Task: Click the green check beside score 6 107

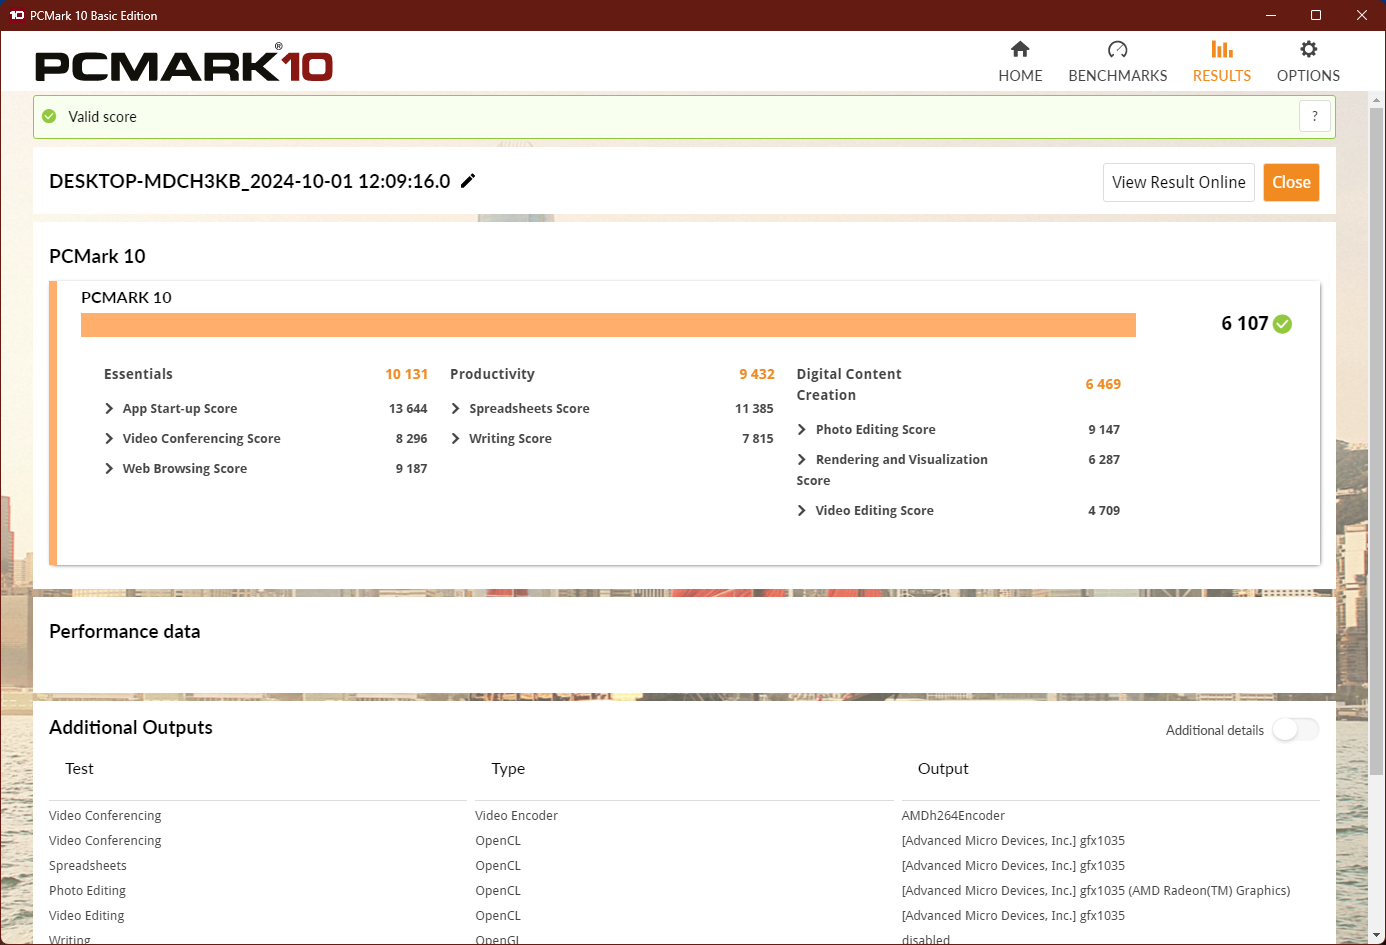Action: [x=1283, y=324]
